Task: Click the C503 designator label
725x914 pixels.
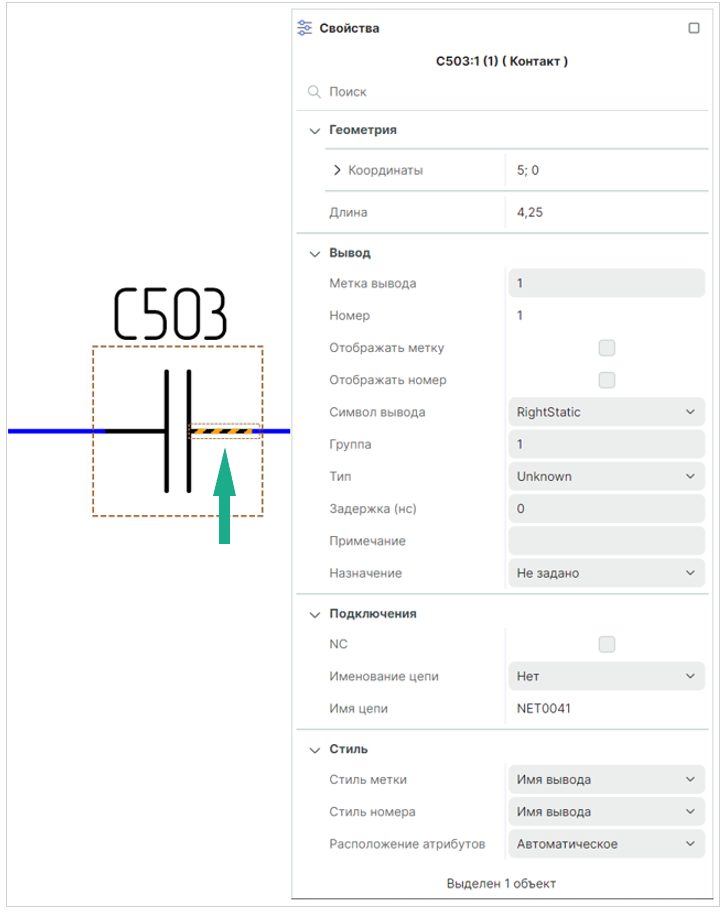Action: 170,314
